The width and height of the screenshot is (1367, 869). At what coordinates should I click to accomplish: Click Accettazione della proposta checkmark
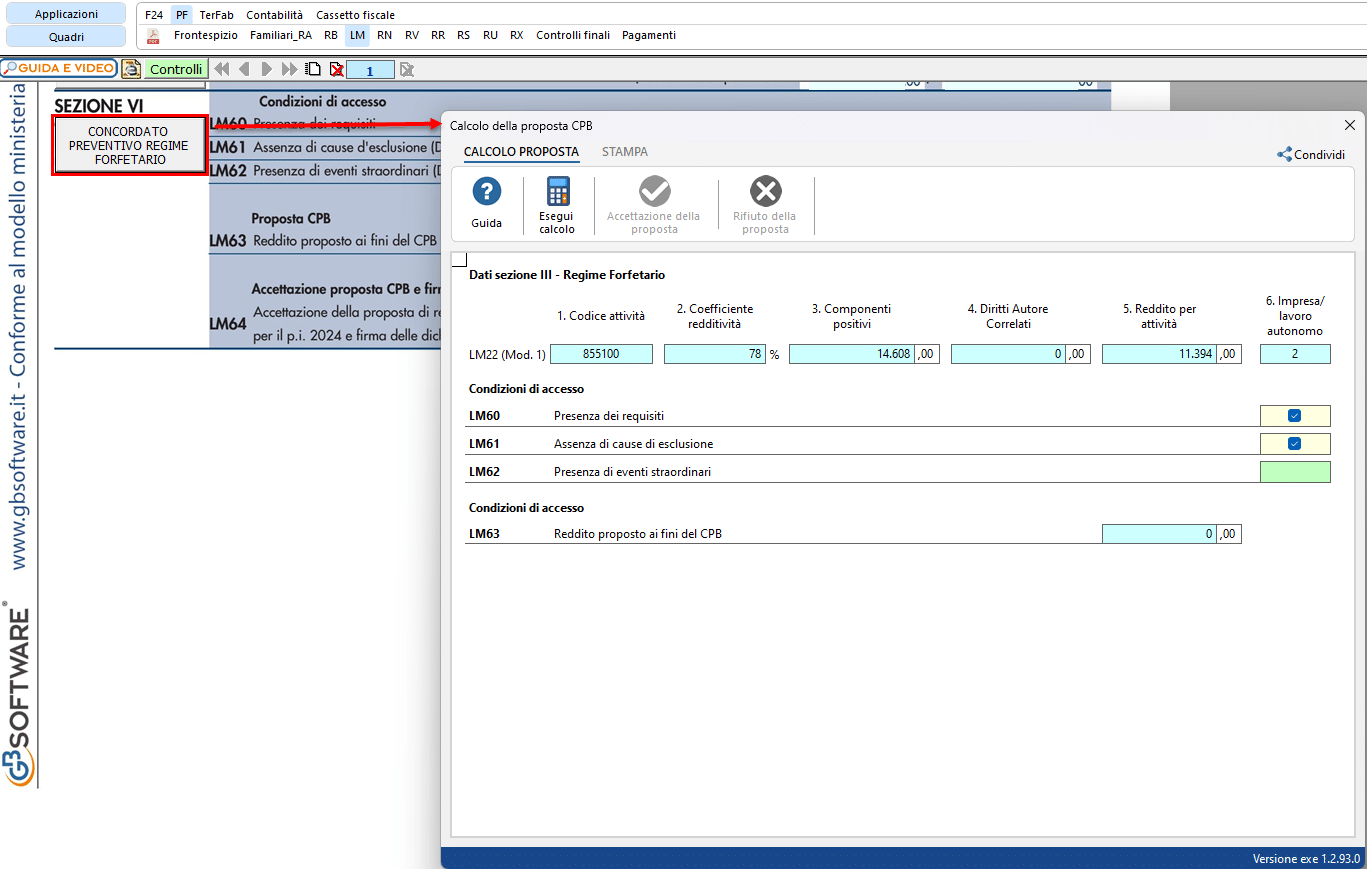[x=655, y=191]
